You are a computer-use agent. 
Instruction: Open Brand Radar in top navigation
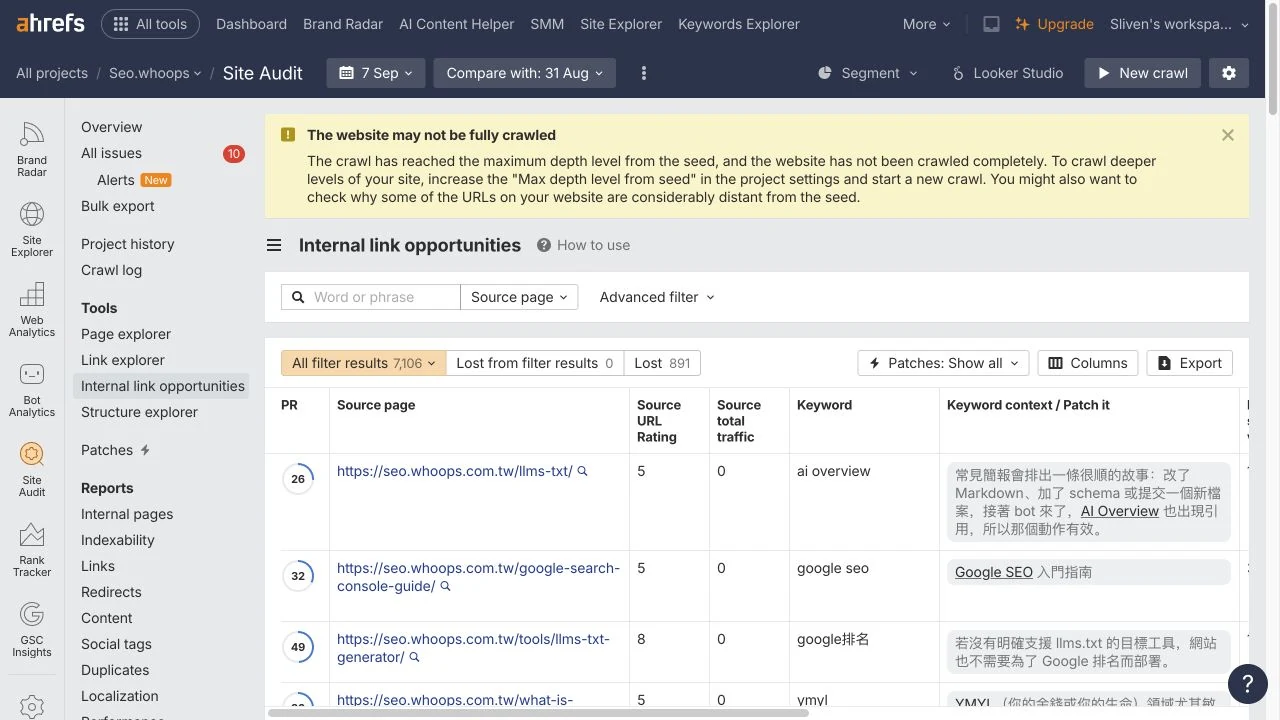[343, 24]
